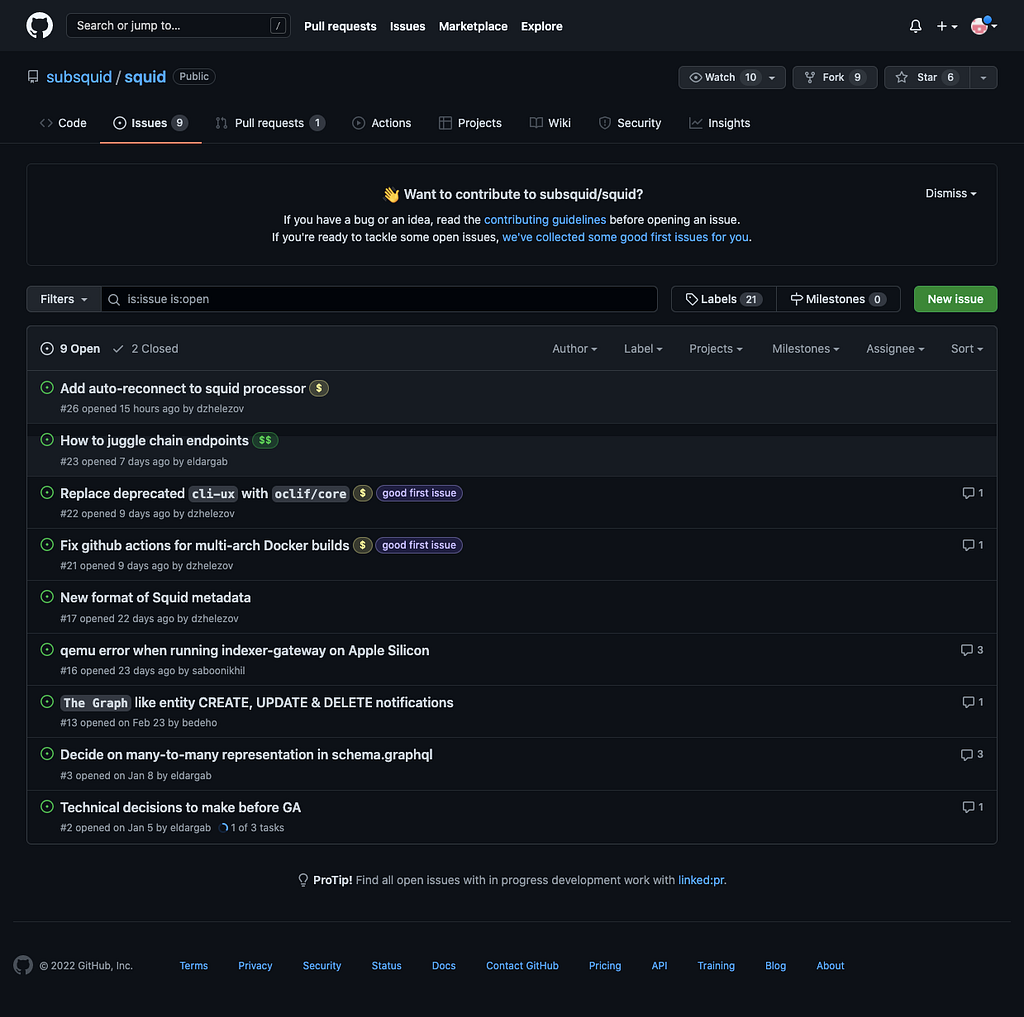Open comments on cli-ux replacement issue
The height and width of the screenshot is (1017, 1024).
click(x=972, y=492)
